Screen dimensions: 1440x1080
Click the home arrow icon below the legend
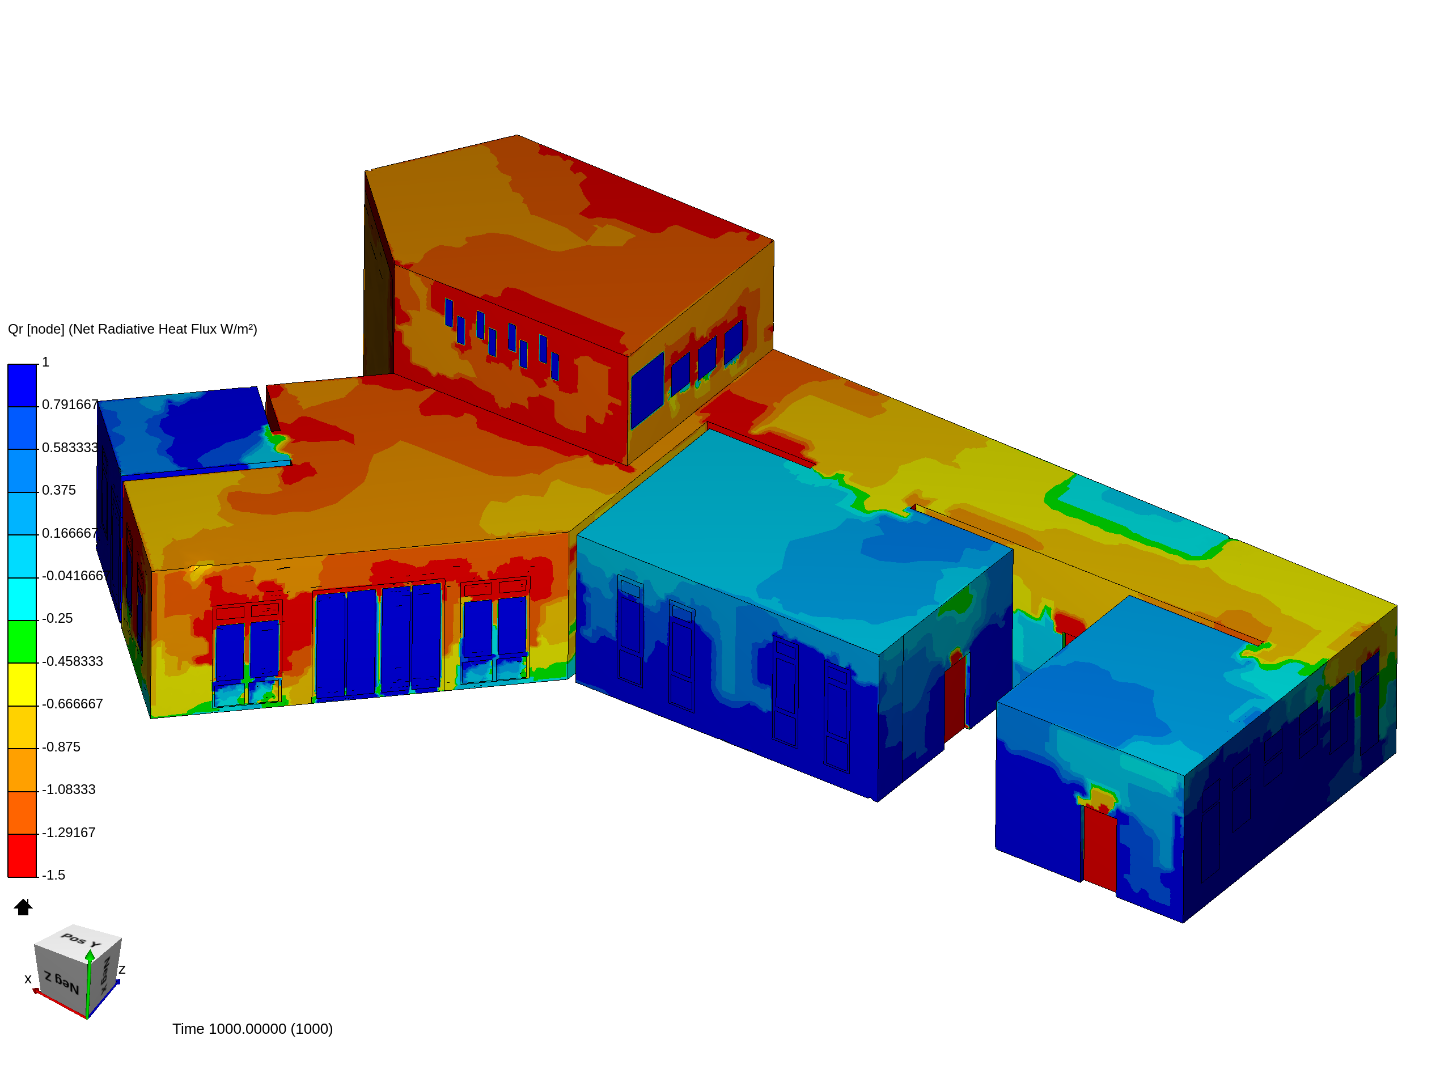pyautogui.click(x=22, y=907)
